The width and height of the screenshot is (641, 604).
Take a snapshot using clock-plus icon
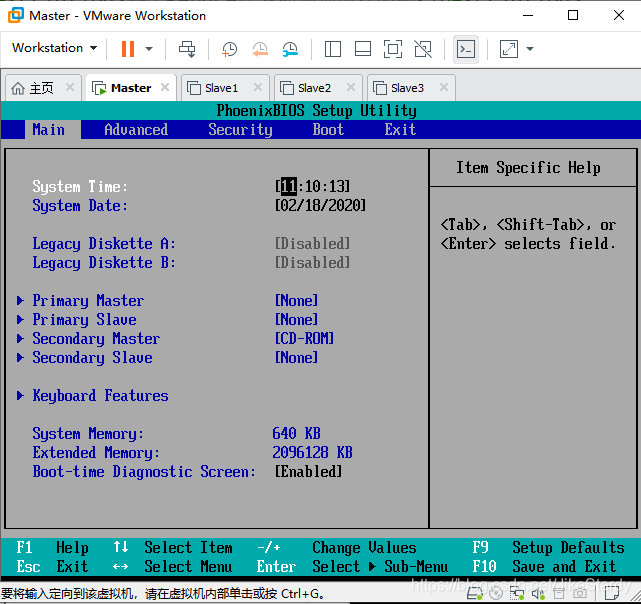(x=229, y=49)
